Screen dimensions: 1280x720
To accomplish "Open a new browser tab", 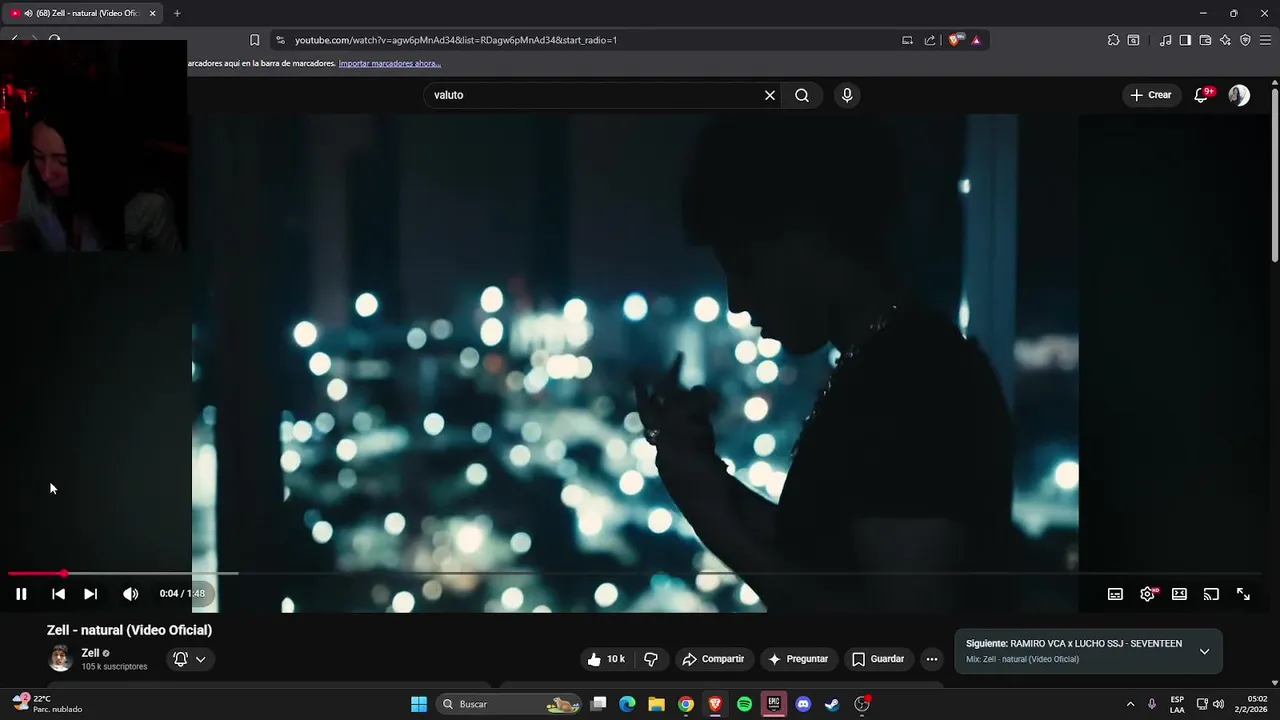I will point(177,13).
